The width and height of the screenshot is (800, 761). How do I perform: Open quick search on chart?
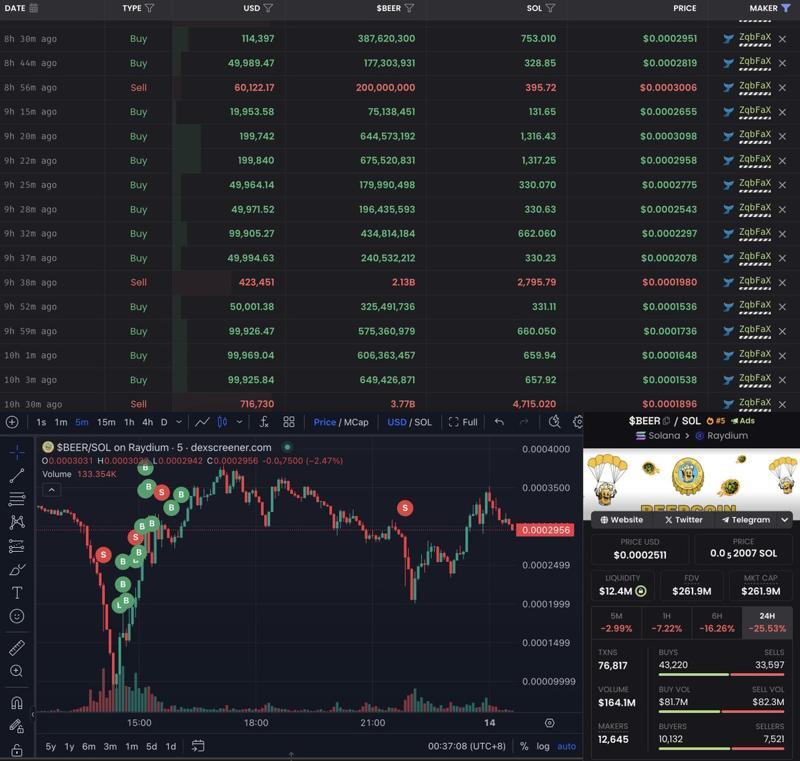554,422
